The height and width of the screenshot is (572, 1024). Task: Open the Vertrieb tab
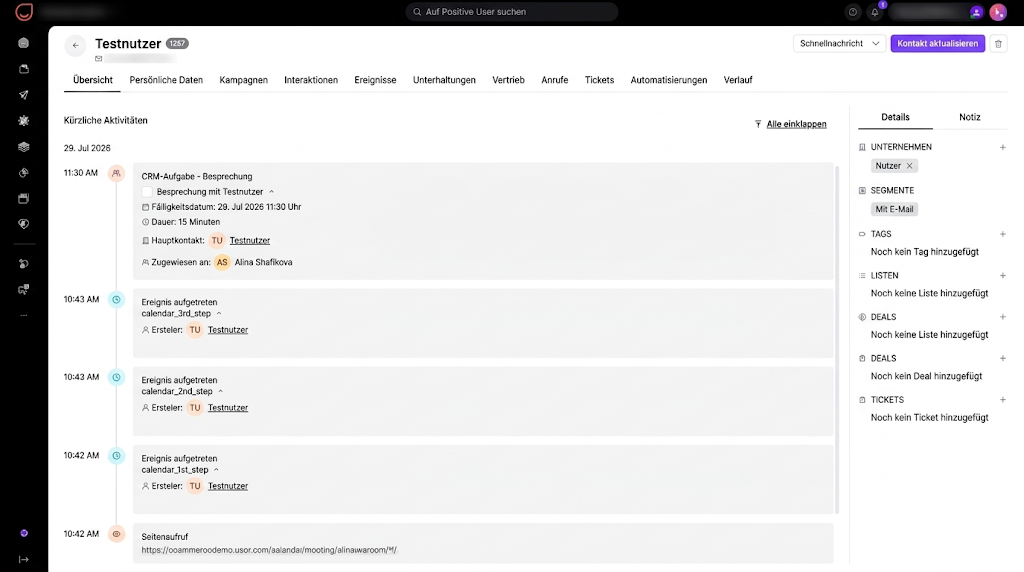pos(508,80)
